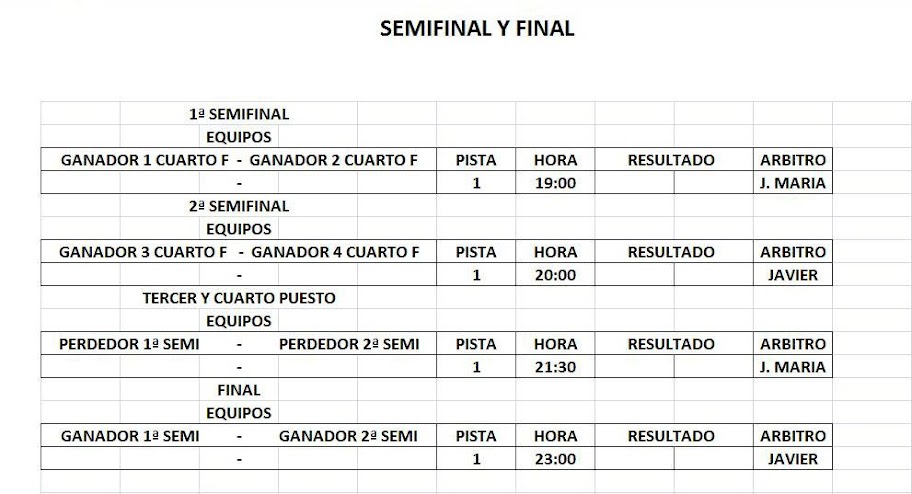
Task: Click the "SEMIFINAL Y FINAL" title
Action: click(x=477, y=29)
